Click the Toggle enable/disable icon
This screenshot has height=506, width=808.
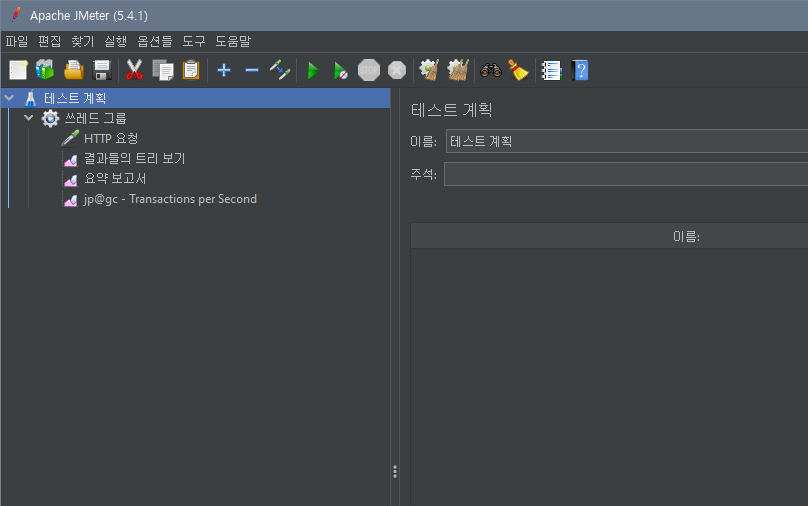(x=280, y=70)
